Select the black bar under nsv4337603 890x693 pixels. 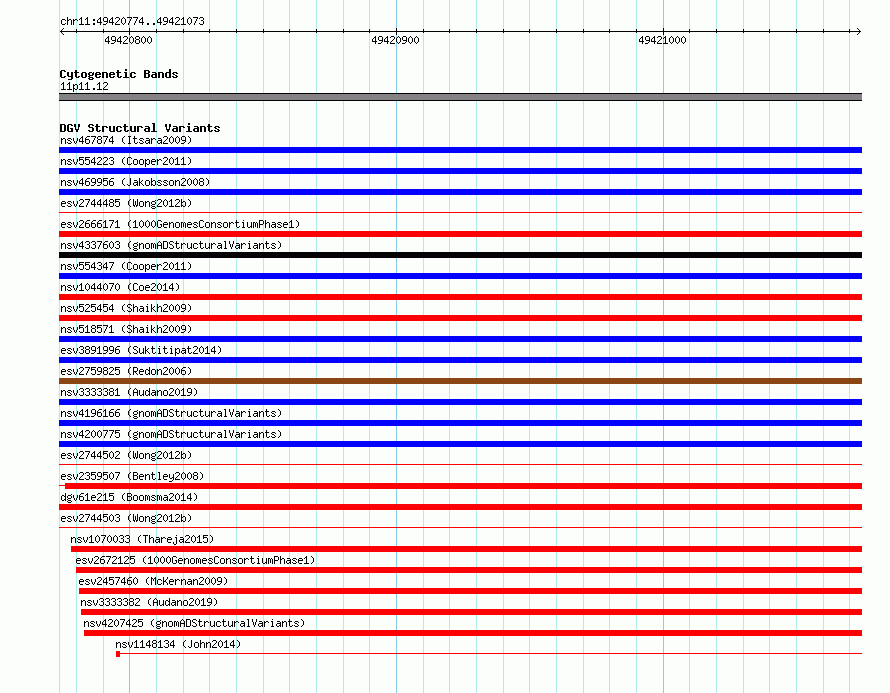pyautogui.click(x=460, y=255)
